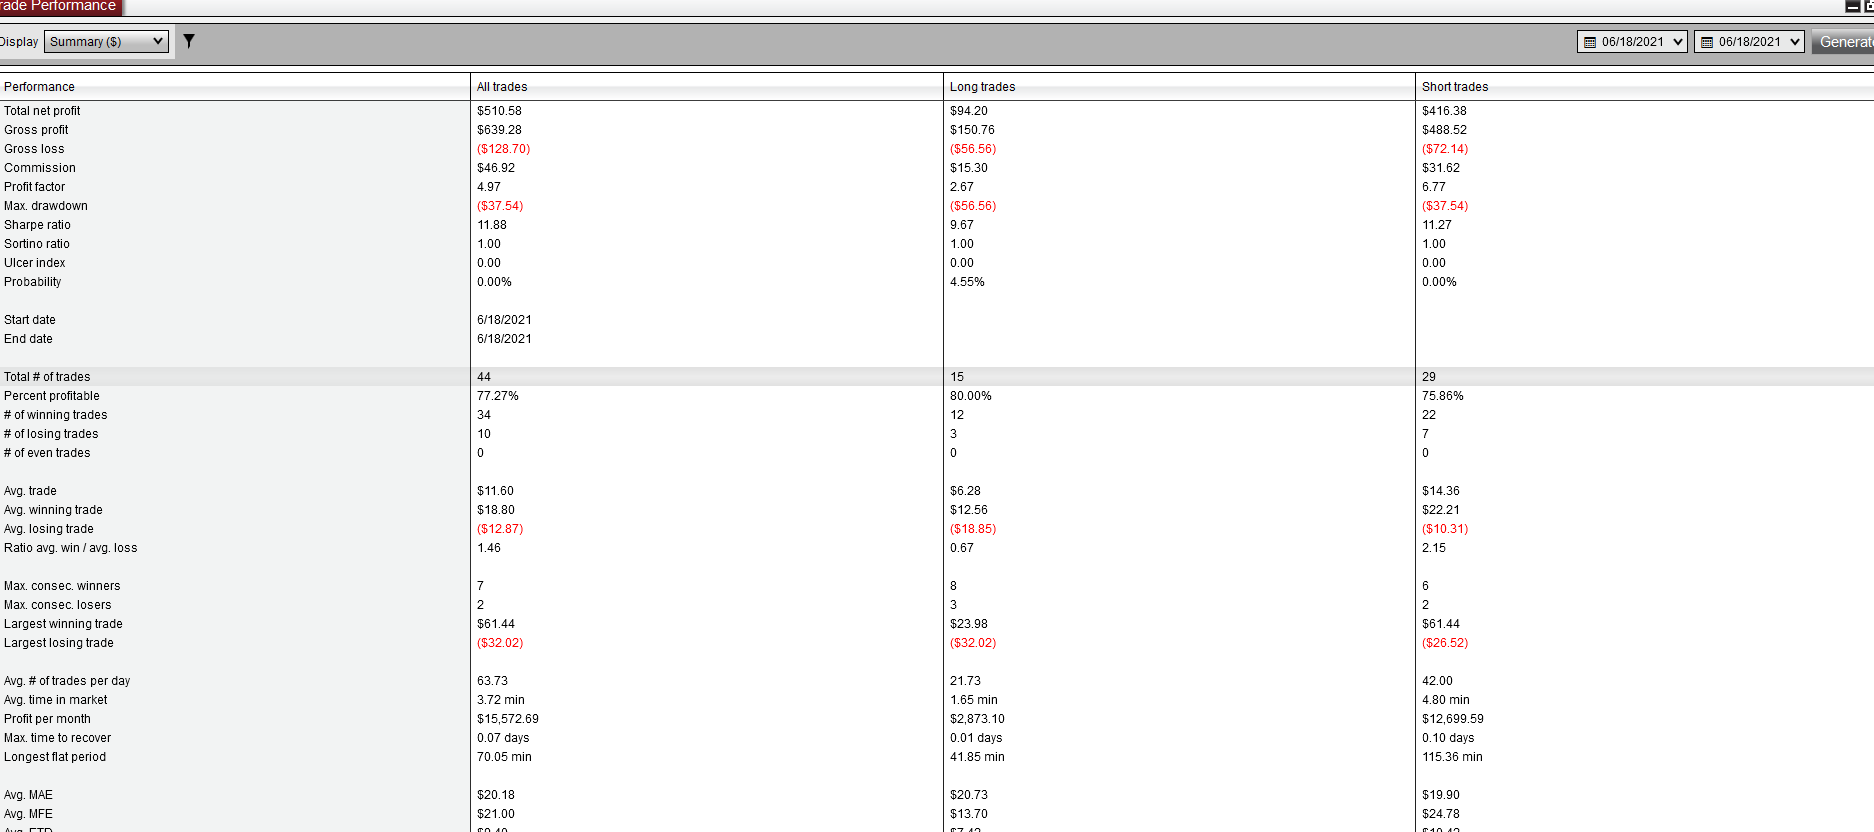This screenshot has width=1874, height=832.
Task: Click Short trades total net profit $416.38
Action: (1444, 111)
